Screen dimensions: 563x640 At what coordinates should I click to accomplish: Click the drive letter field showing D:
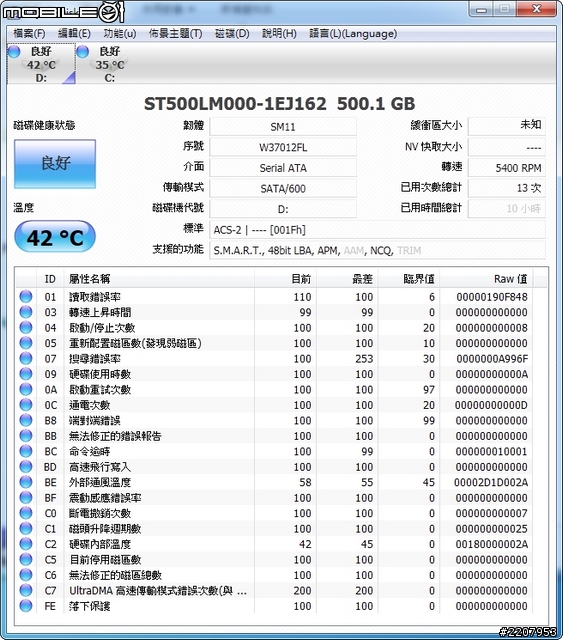tap(283, 209)
